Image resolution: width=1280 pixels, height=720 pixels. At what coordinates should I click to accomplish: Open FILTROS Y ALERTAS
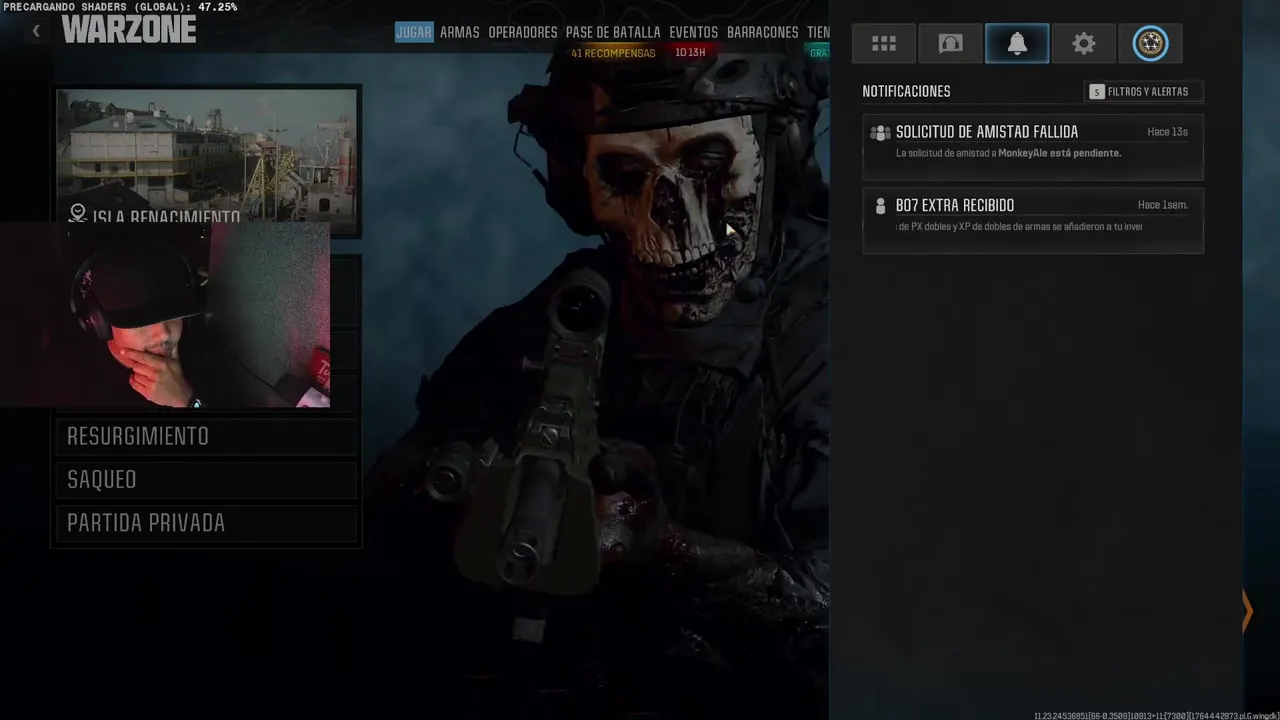(1145, 91)
